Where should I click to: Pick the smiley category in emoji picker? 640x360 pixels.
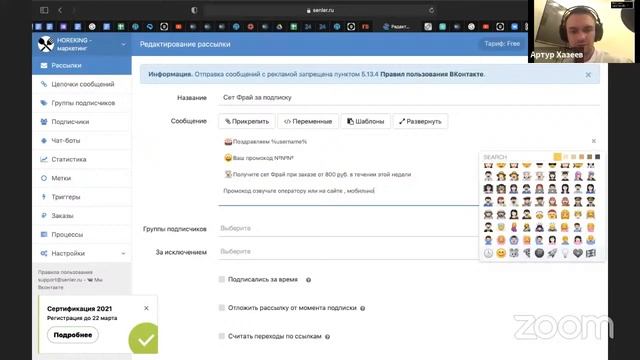coord(501,253)
